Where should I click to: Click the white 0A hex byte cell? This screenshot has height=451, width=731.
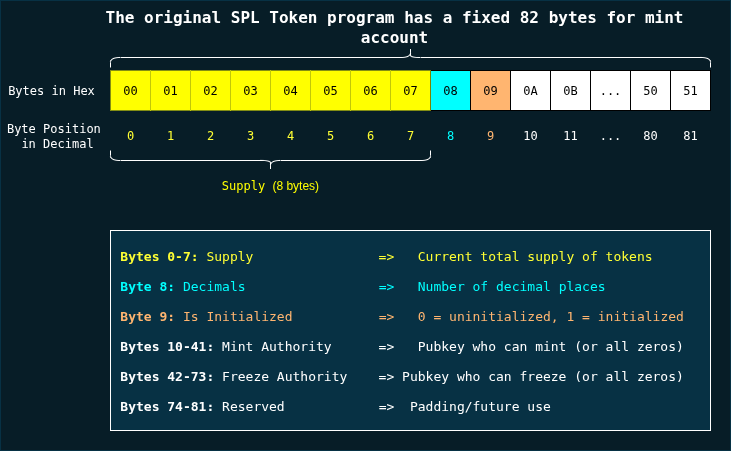(530, 91)
